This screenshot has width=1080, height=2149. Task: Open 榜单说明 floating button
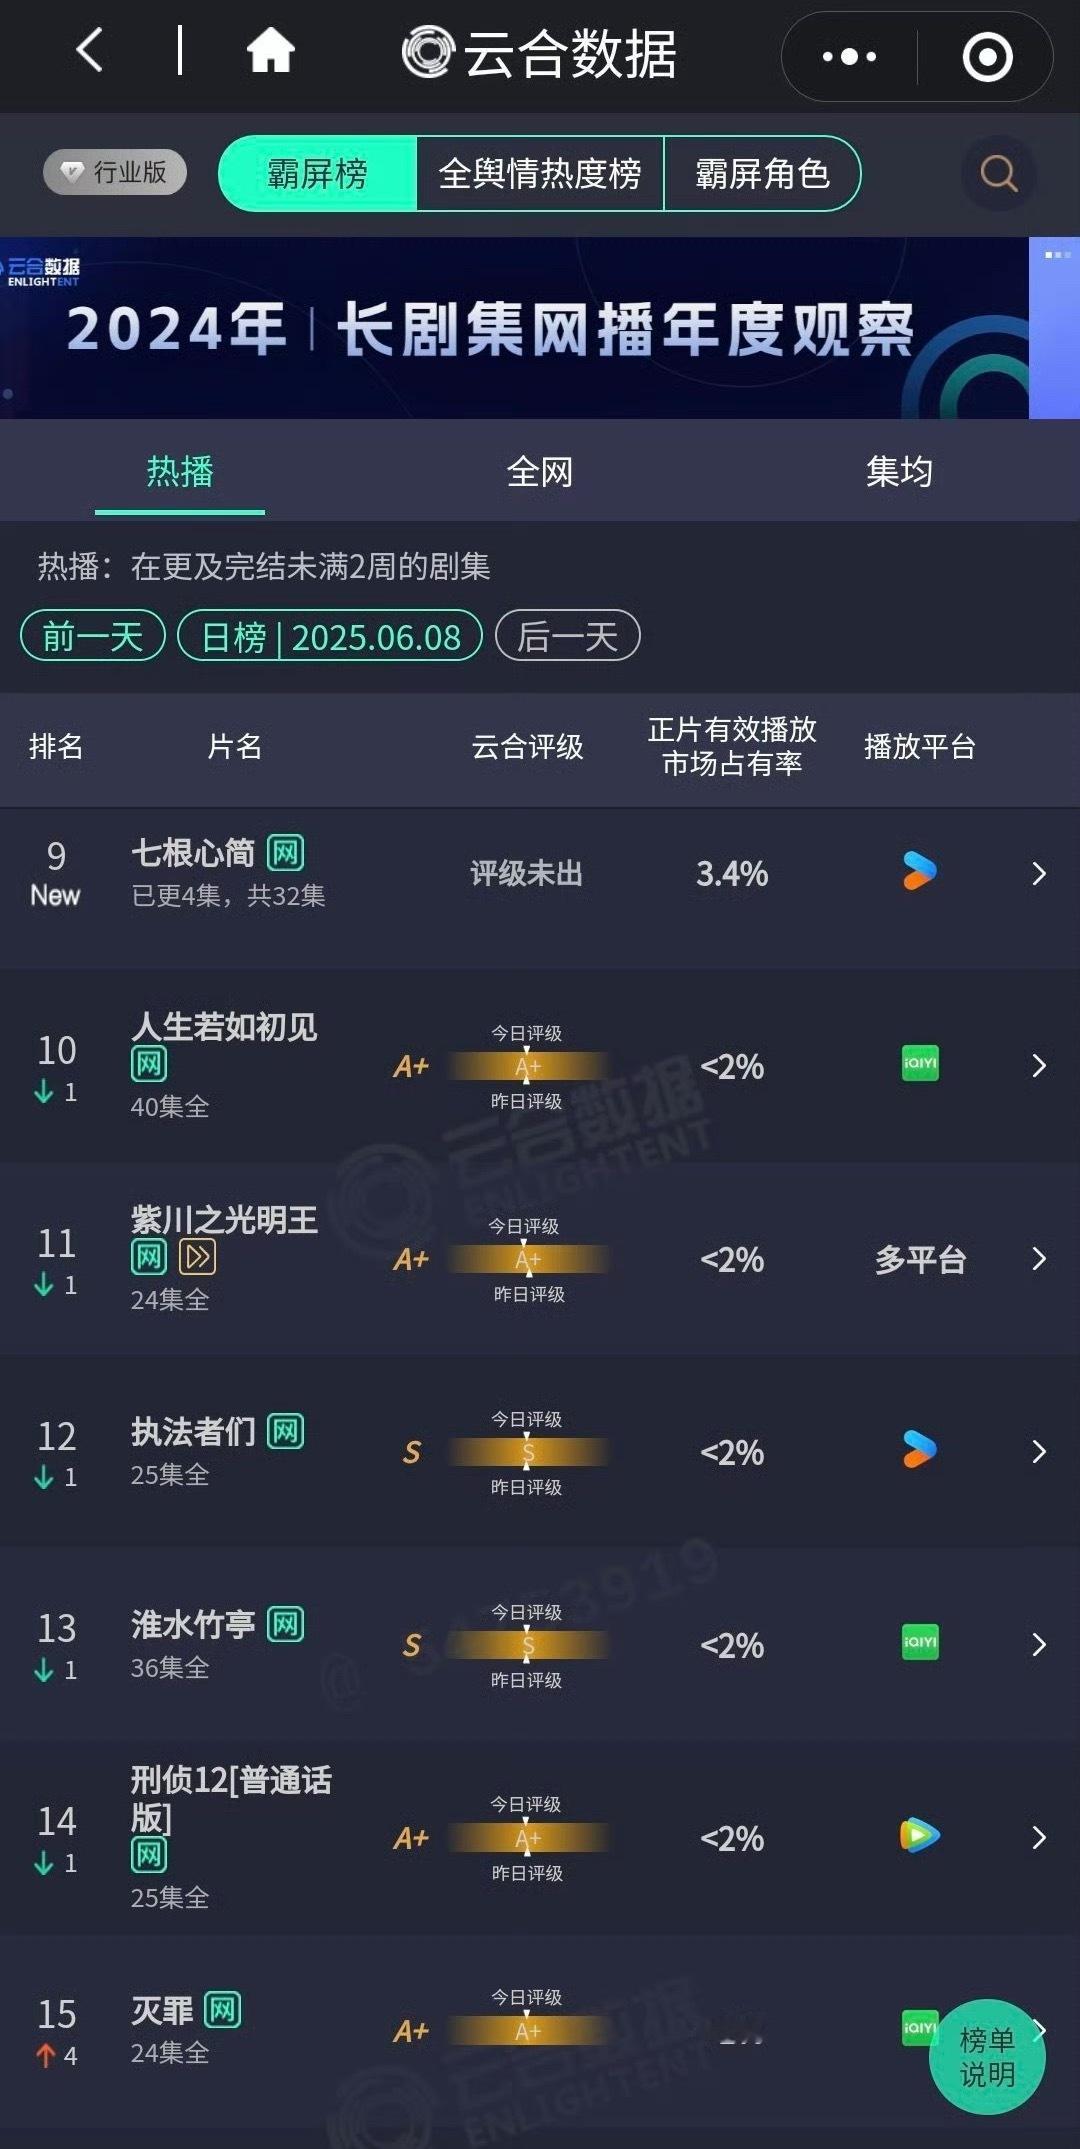tap(987, 2056)
